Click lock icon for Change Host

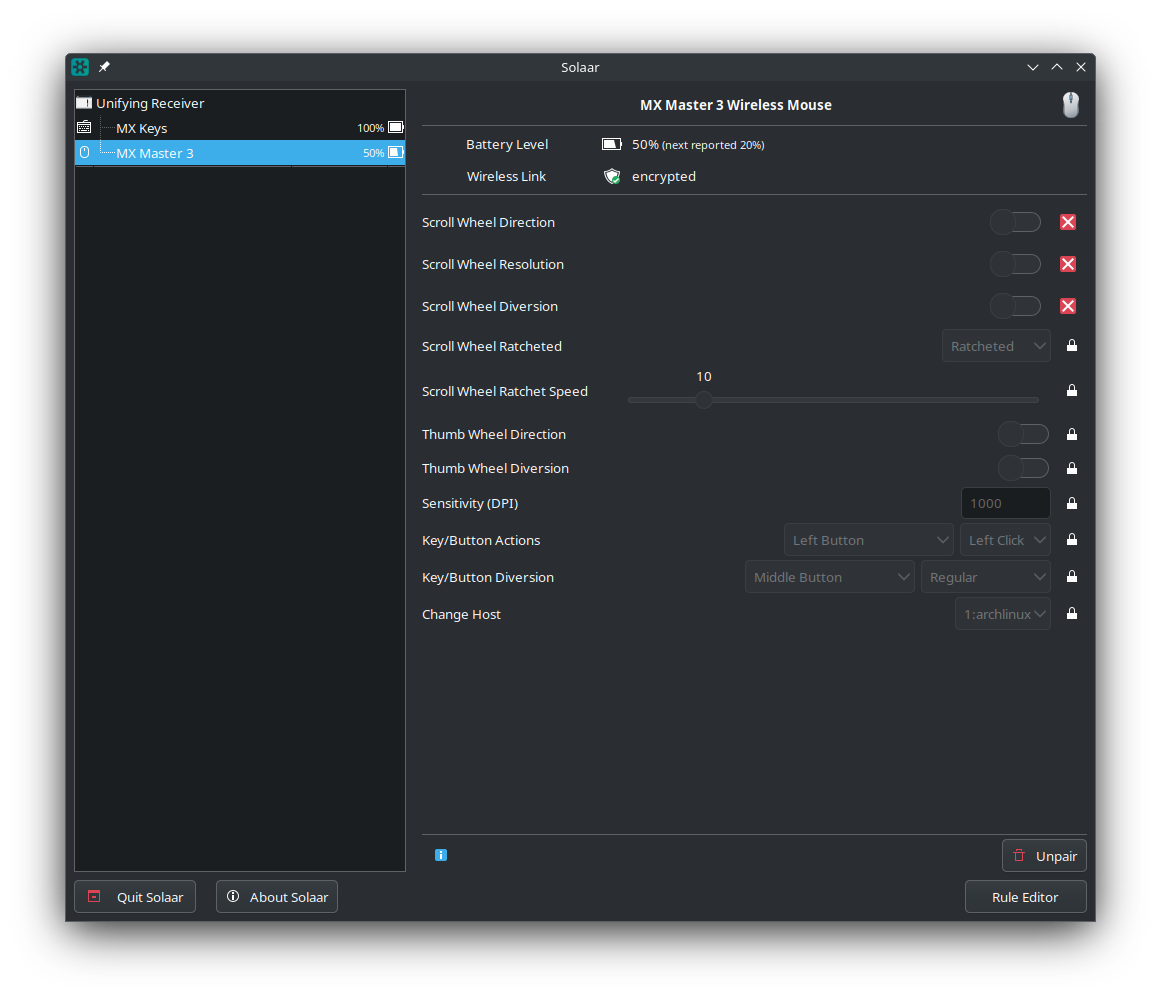coord(1071,613)
